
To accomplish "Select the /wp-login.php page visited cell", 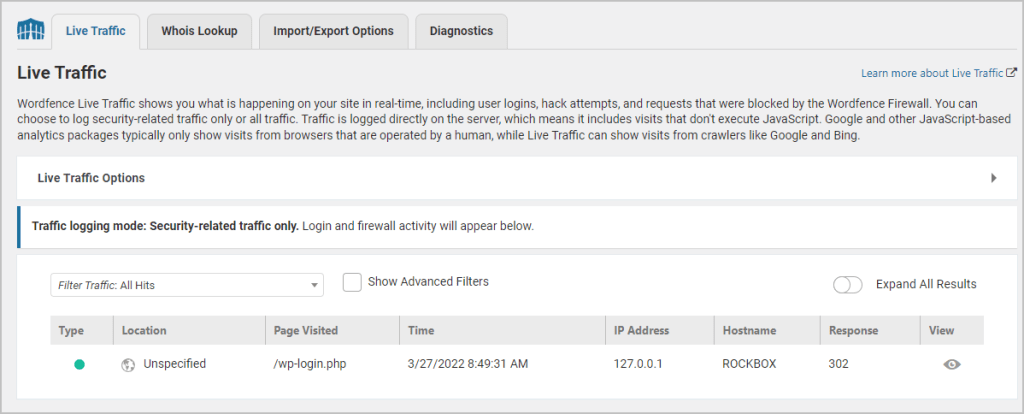I will [310, 364].
